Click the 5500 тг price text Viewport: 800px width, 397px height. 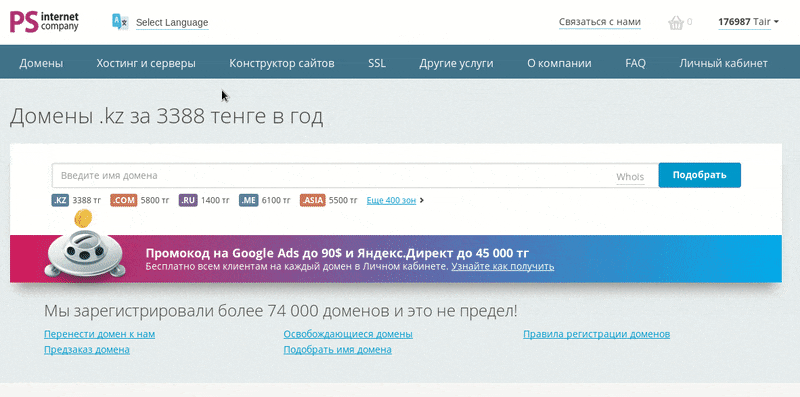point(343,200)
